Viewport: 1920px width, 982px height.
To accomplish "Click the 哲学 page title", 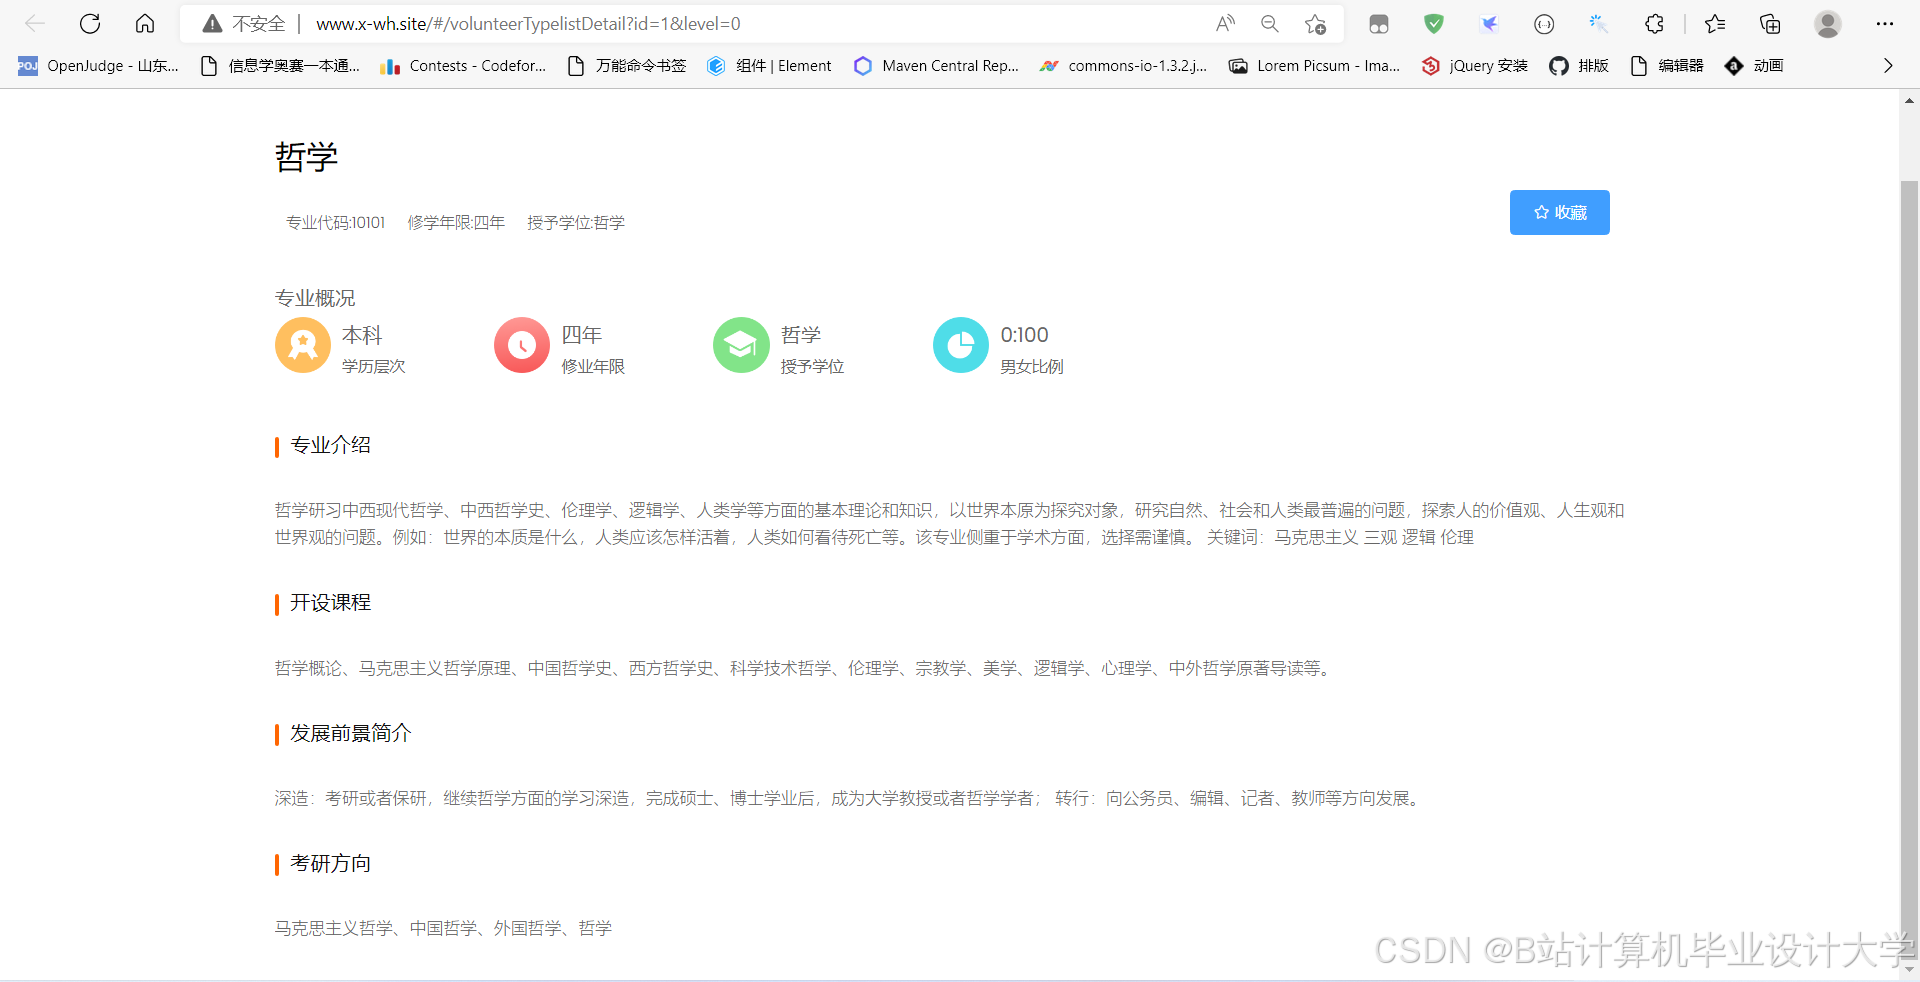I will tap(307, 157).
